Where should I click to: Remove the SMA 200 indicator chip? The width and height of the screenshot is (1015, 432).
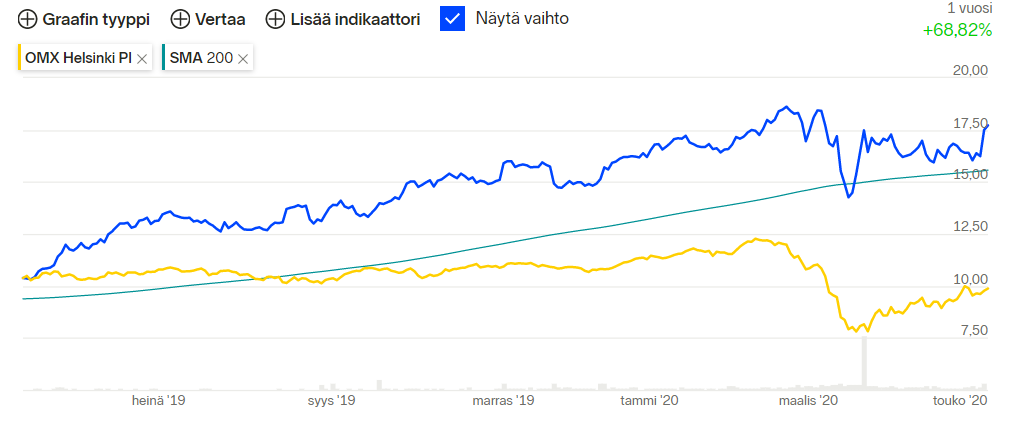coord(243,59)
